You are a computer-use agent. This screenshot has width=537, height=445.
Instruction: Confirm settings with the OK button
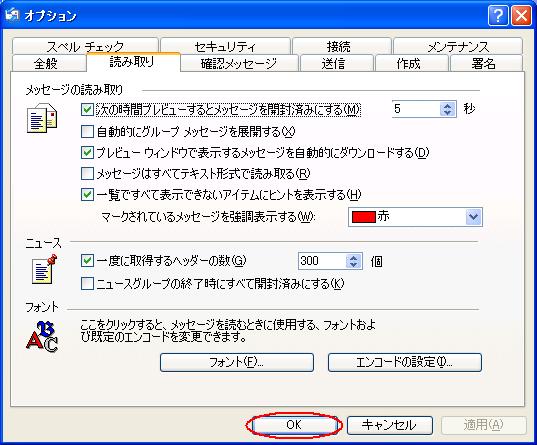click(x=294, y=425)
